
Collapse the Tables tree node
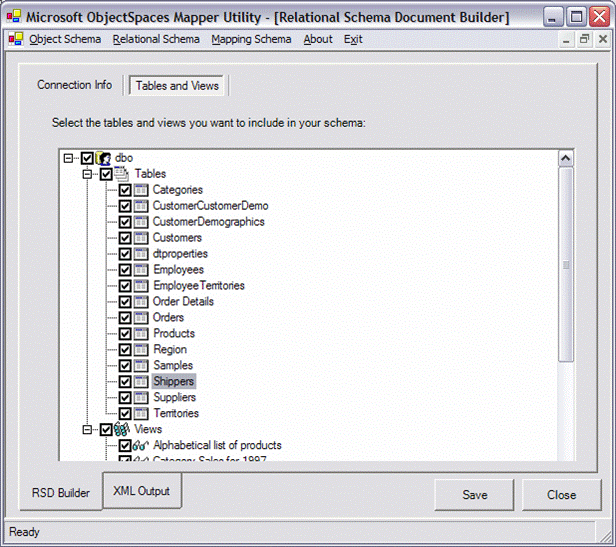pos(87,174)
